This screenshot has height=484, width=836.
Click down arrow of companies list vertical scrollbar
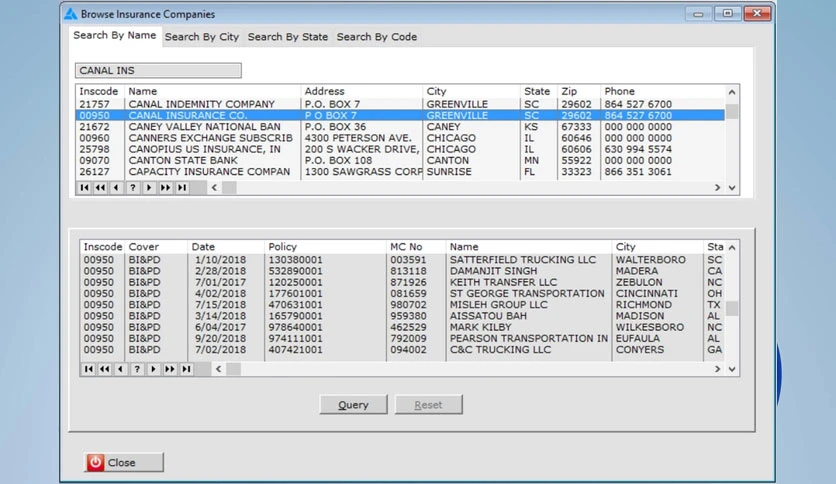tap(732, 188)
